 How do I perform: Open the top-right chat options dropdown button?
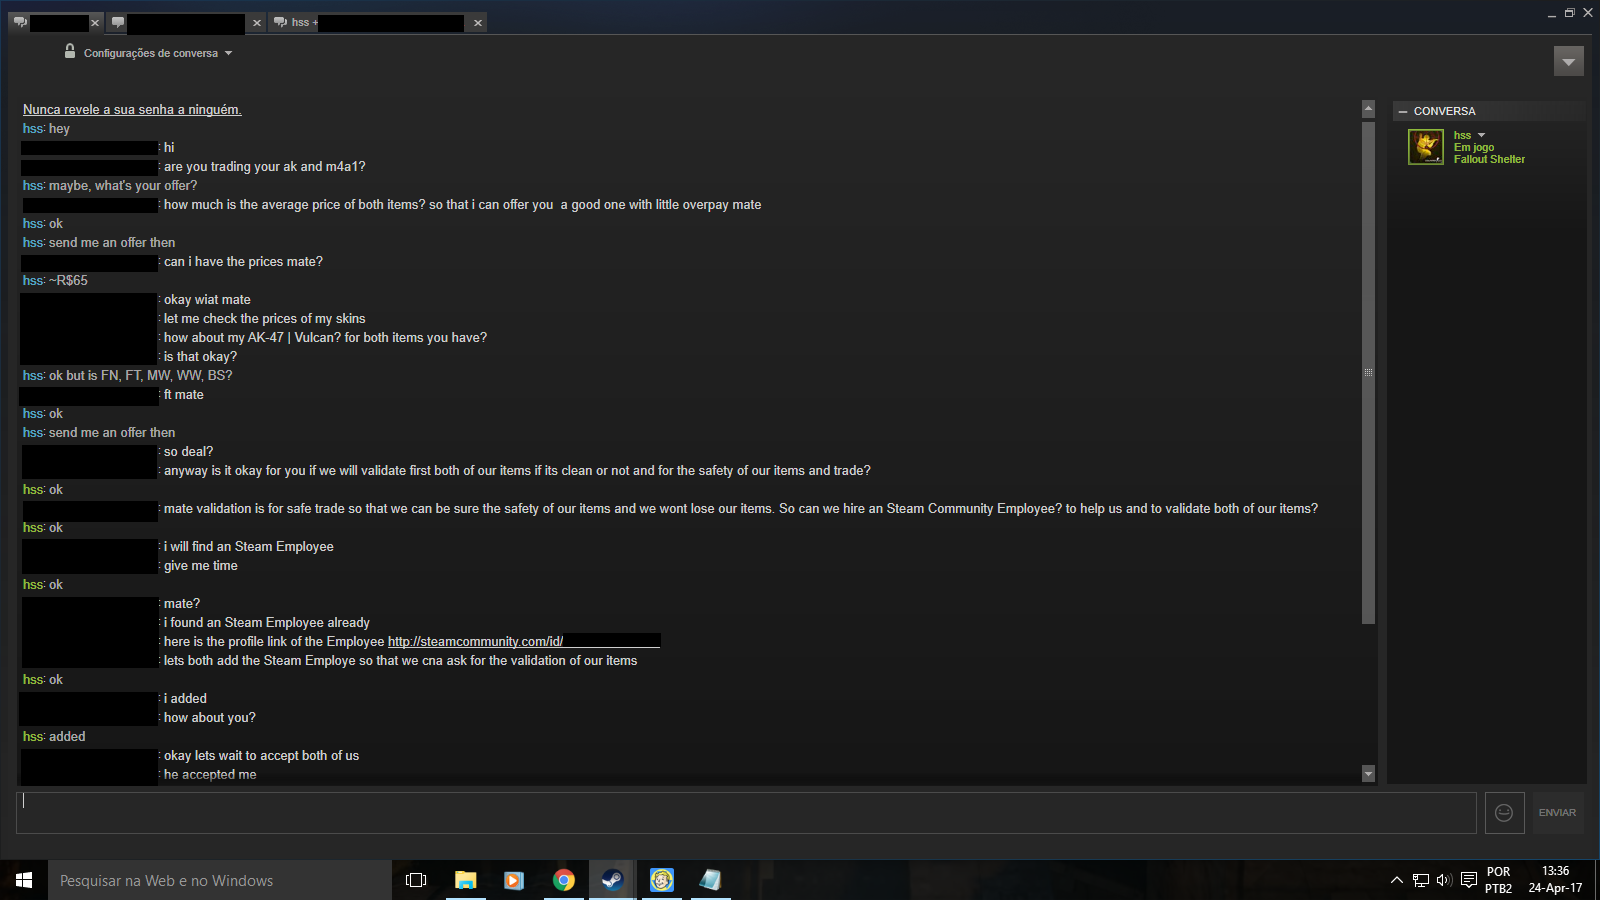coord(1569,61)
